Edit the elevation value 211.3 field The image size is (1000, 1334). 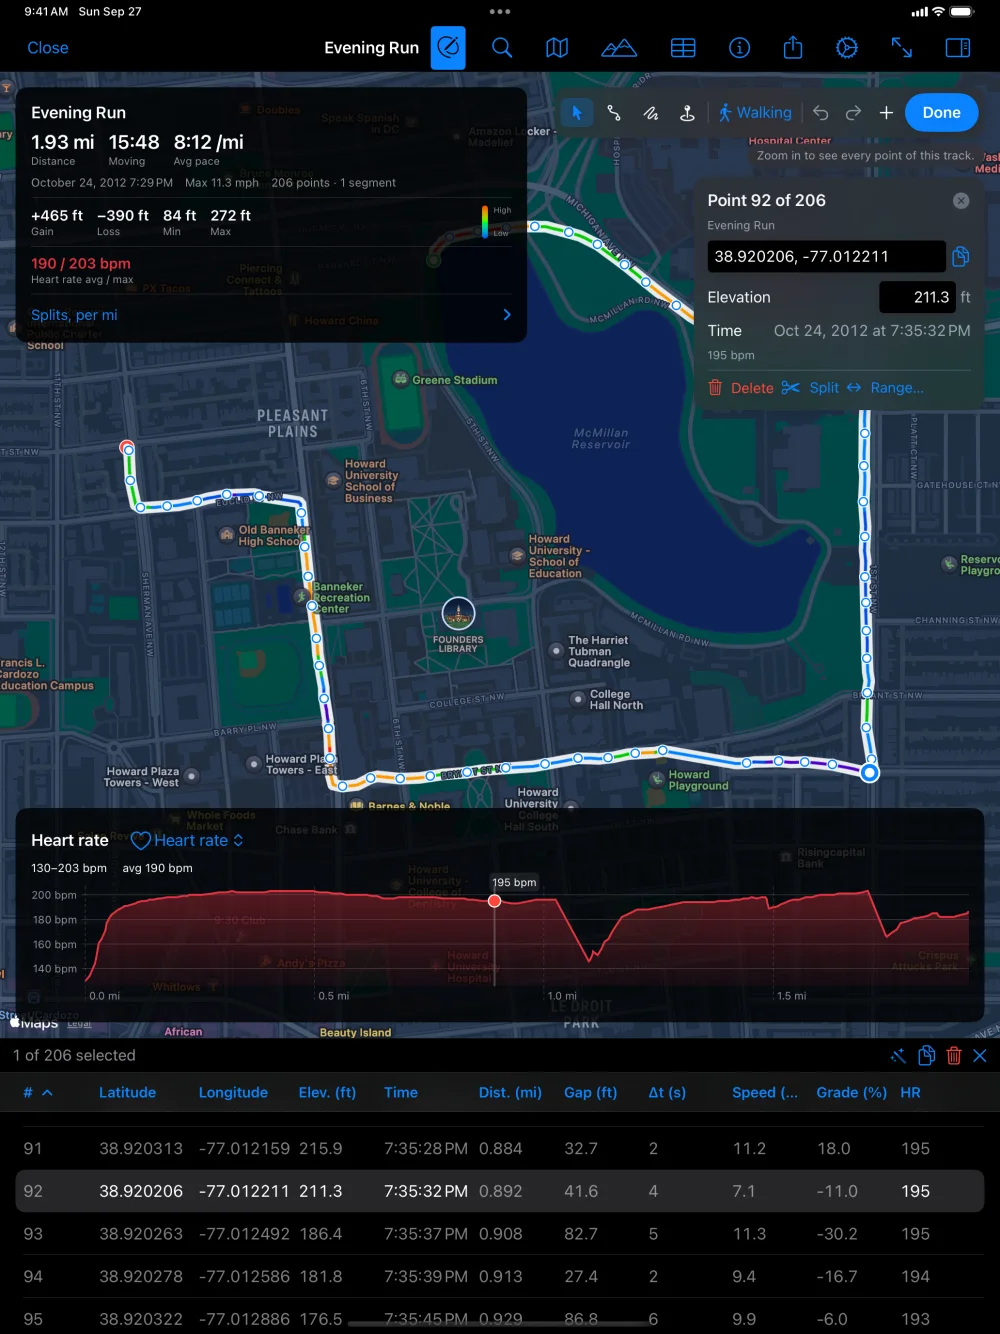pos(917,297)
